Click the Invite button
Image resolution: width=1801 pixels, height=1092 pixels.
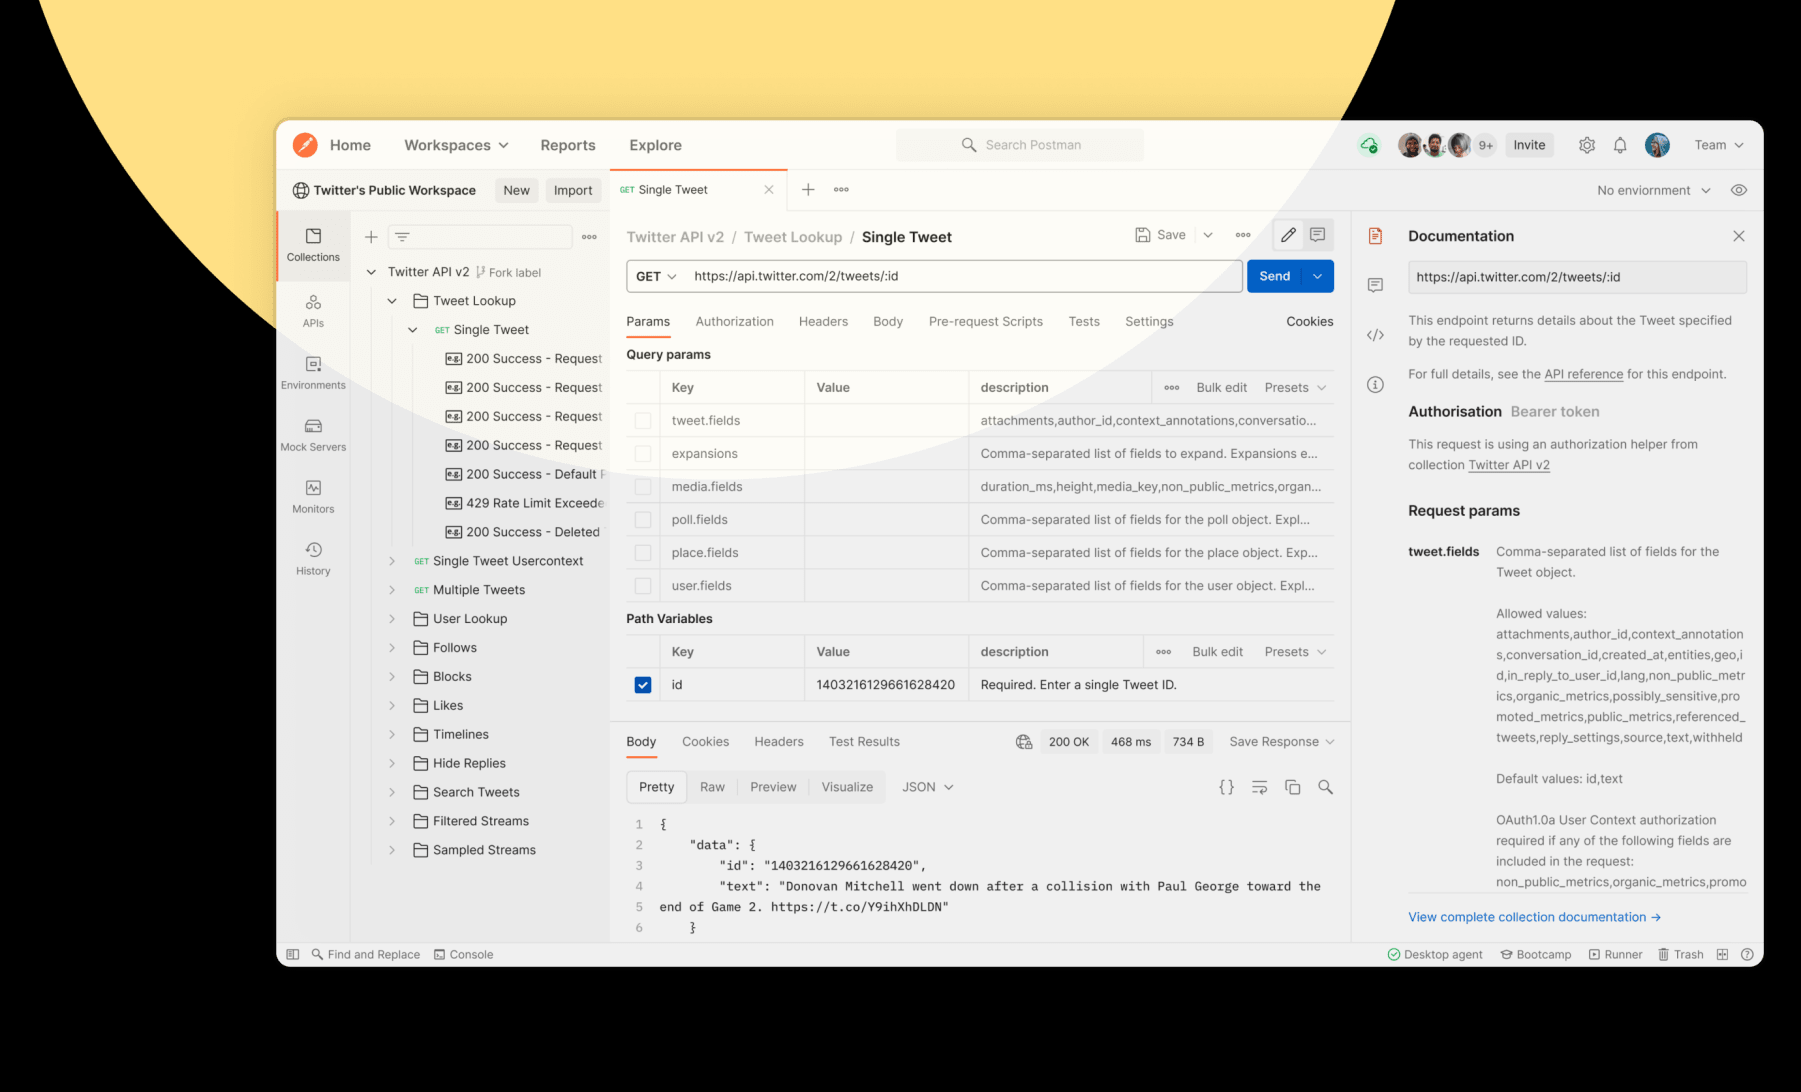pos(1529,145)
